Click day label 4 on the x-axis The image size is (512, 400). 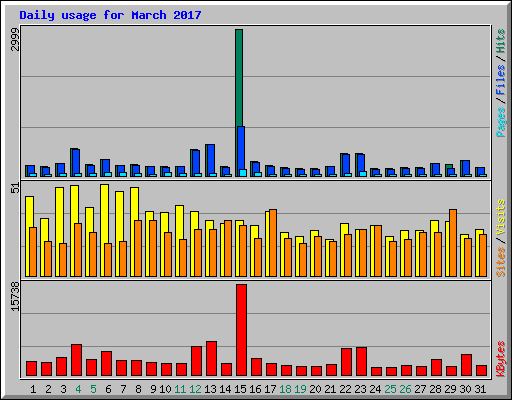click(78, 389)
